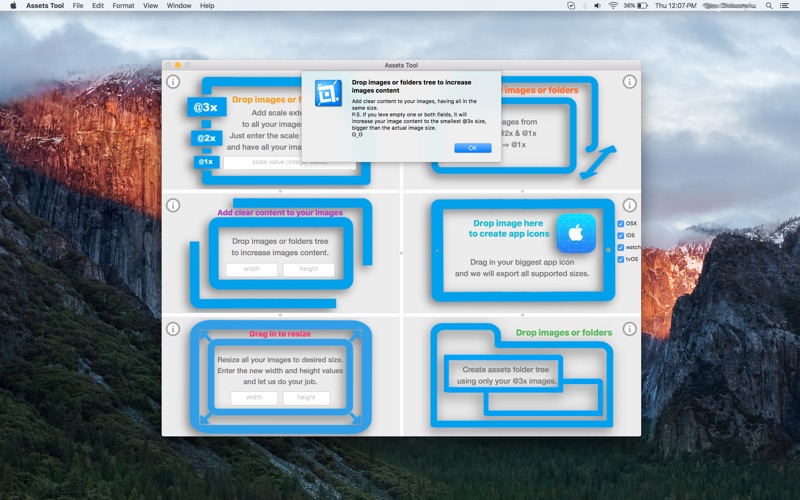Image resolution: width=800 pixels, height=500 pixels.
Task: Open the Help menu
Action: point(207,6)
